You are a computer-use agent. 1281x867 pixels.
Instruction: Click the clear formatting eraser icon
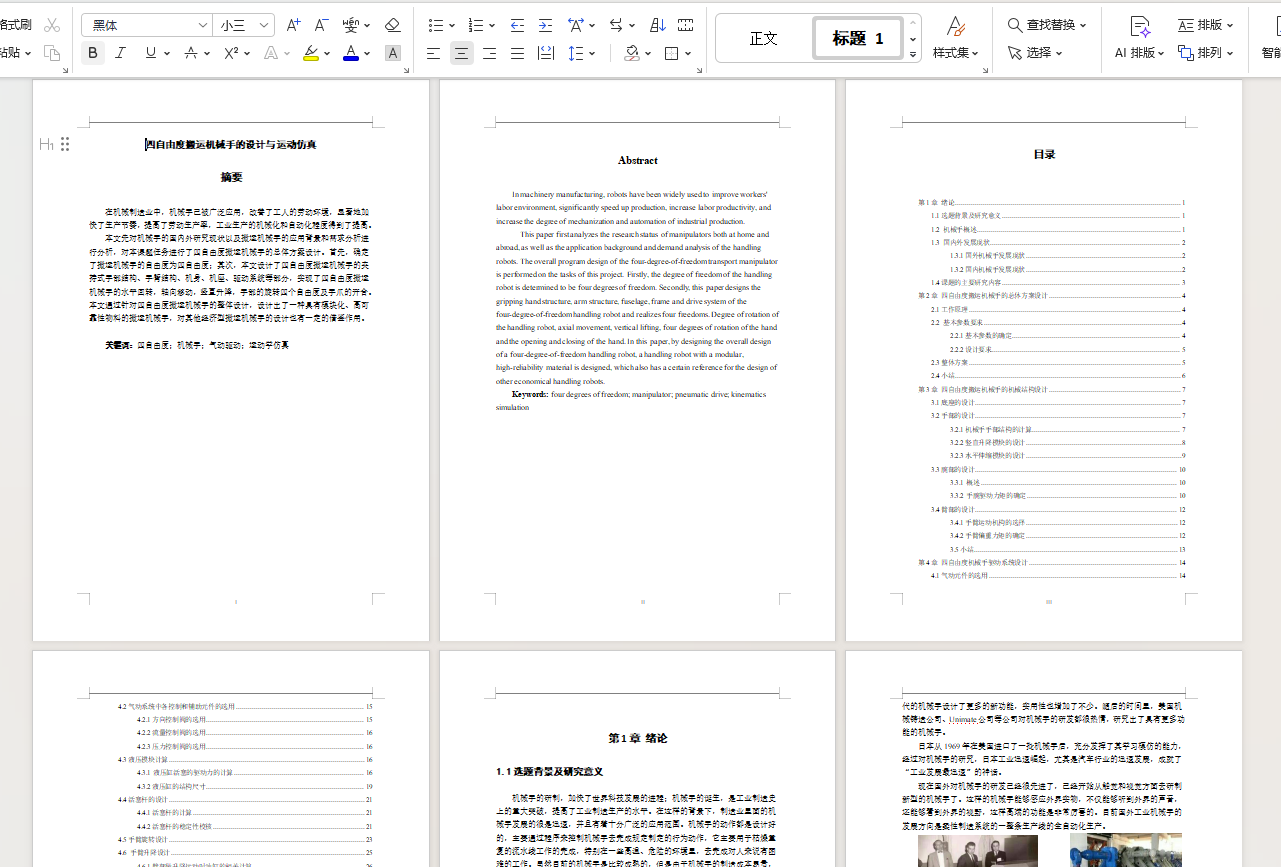pos(392,25)
